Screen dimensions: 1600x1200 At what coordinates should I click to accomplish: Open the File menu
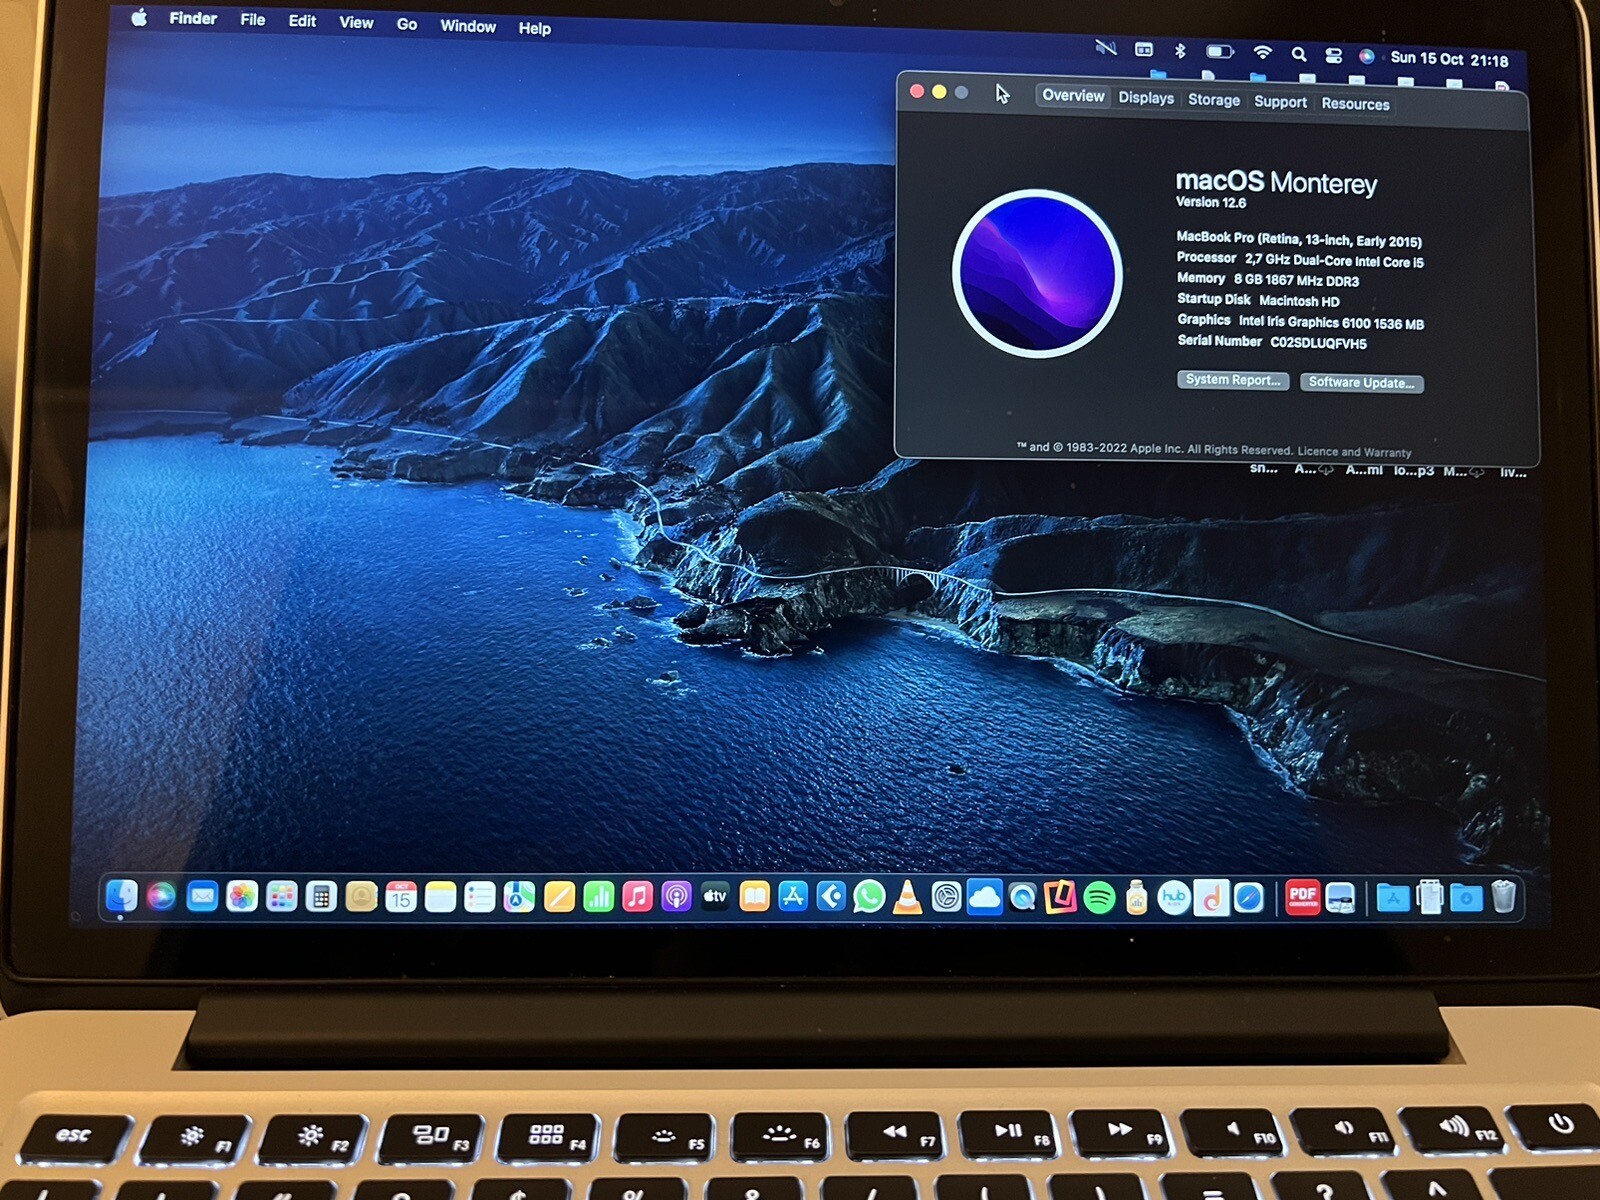[253, 19]
